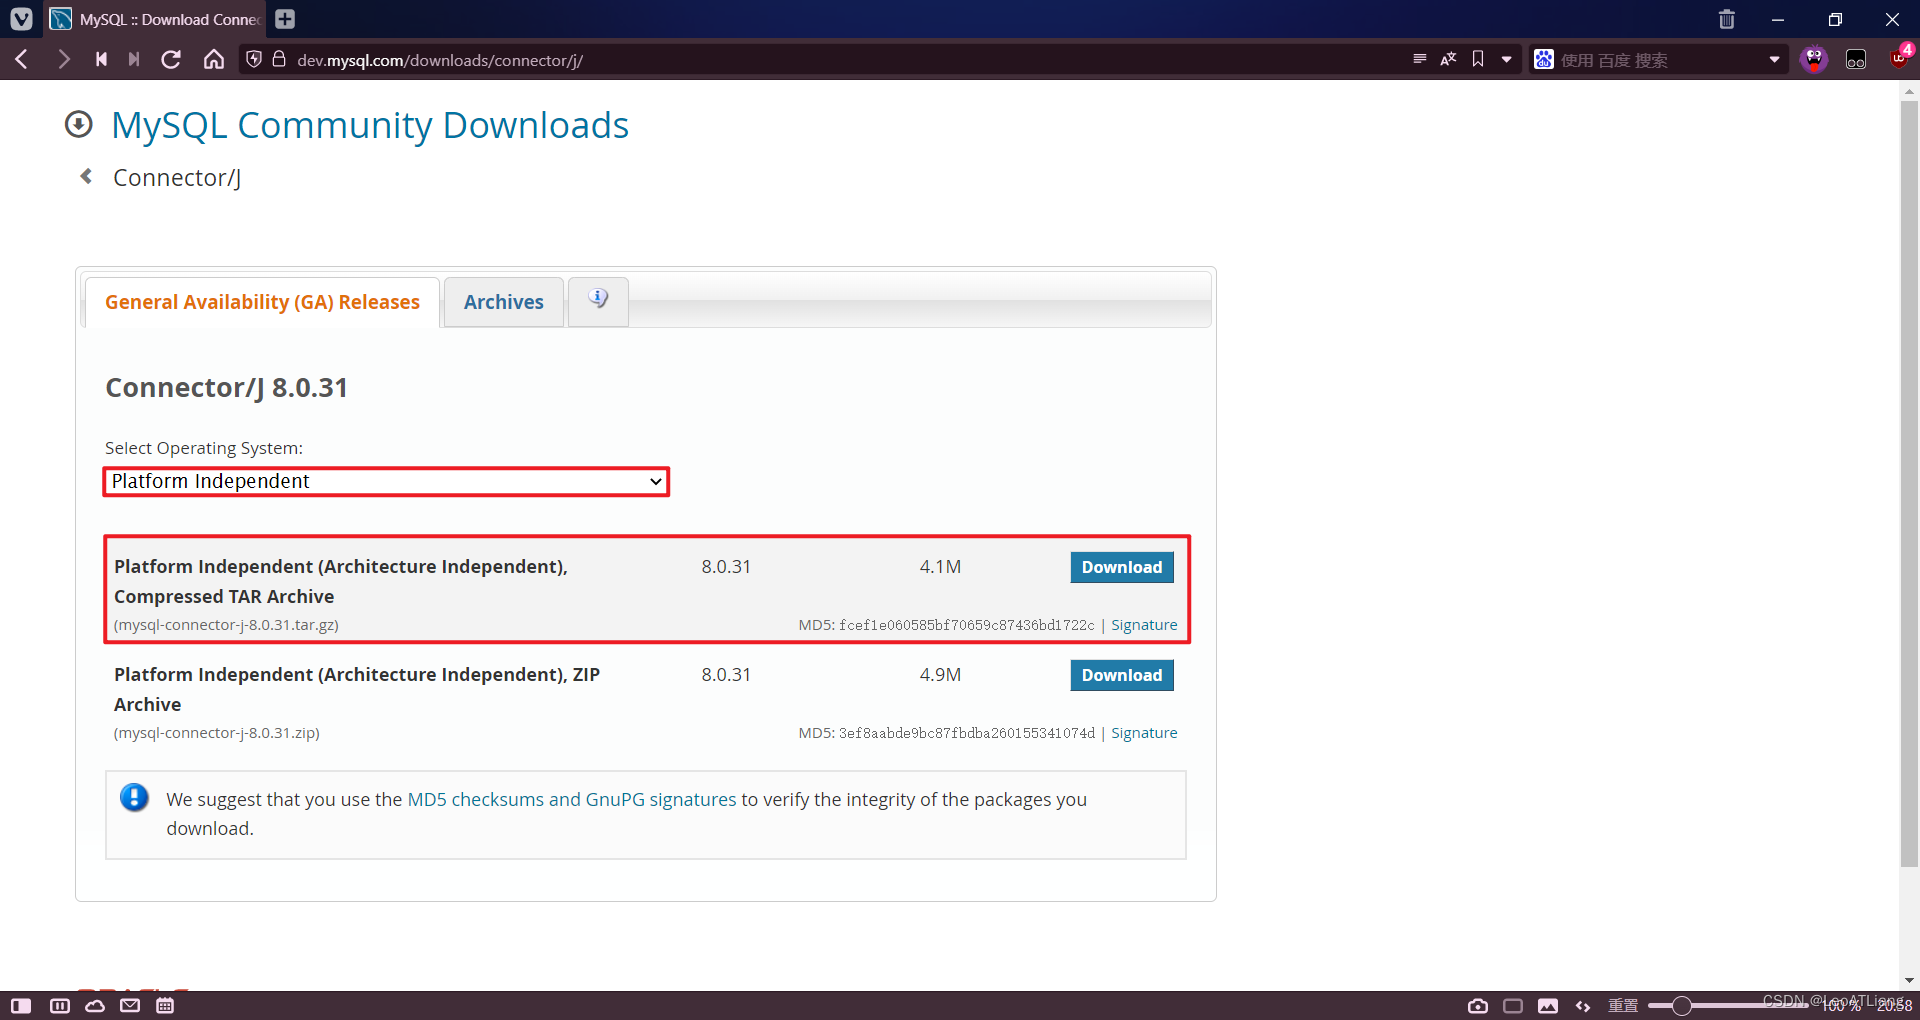1920x1020 pixels.
Task: Open the Vivaldi main menu
Action: [x=21, y=19]
